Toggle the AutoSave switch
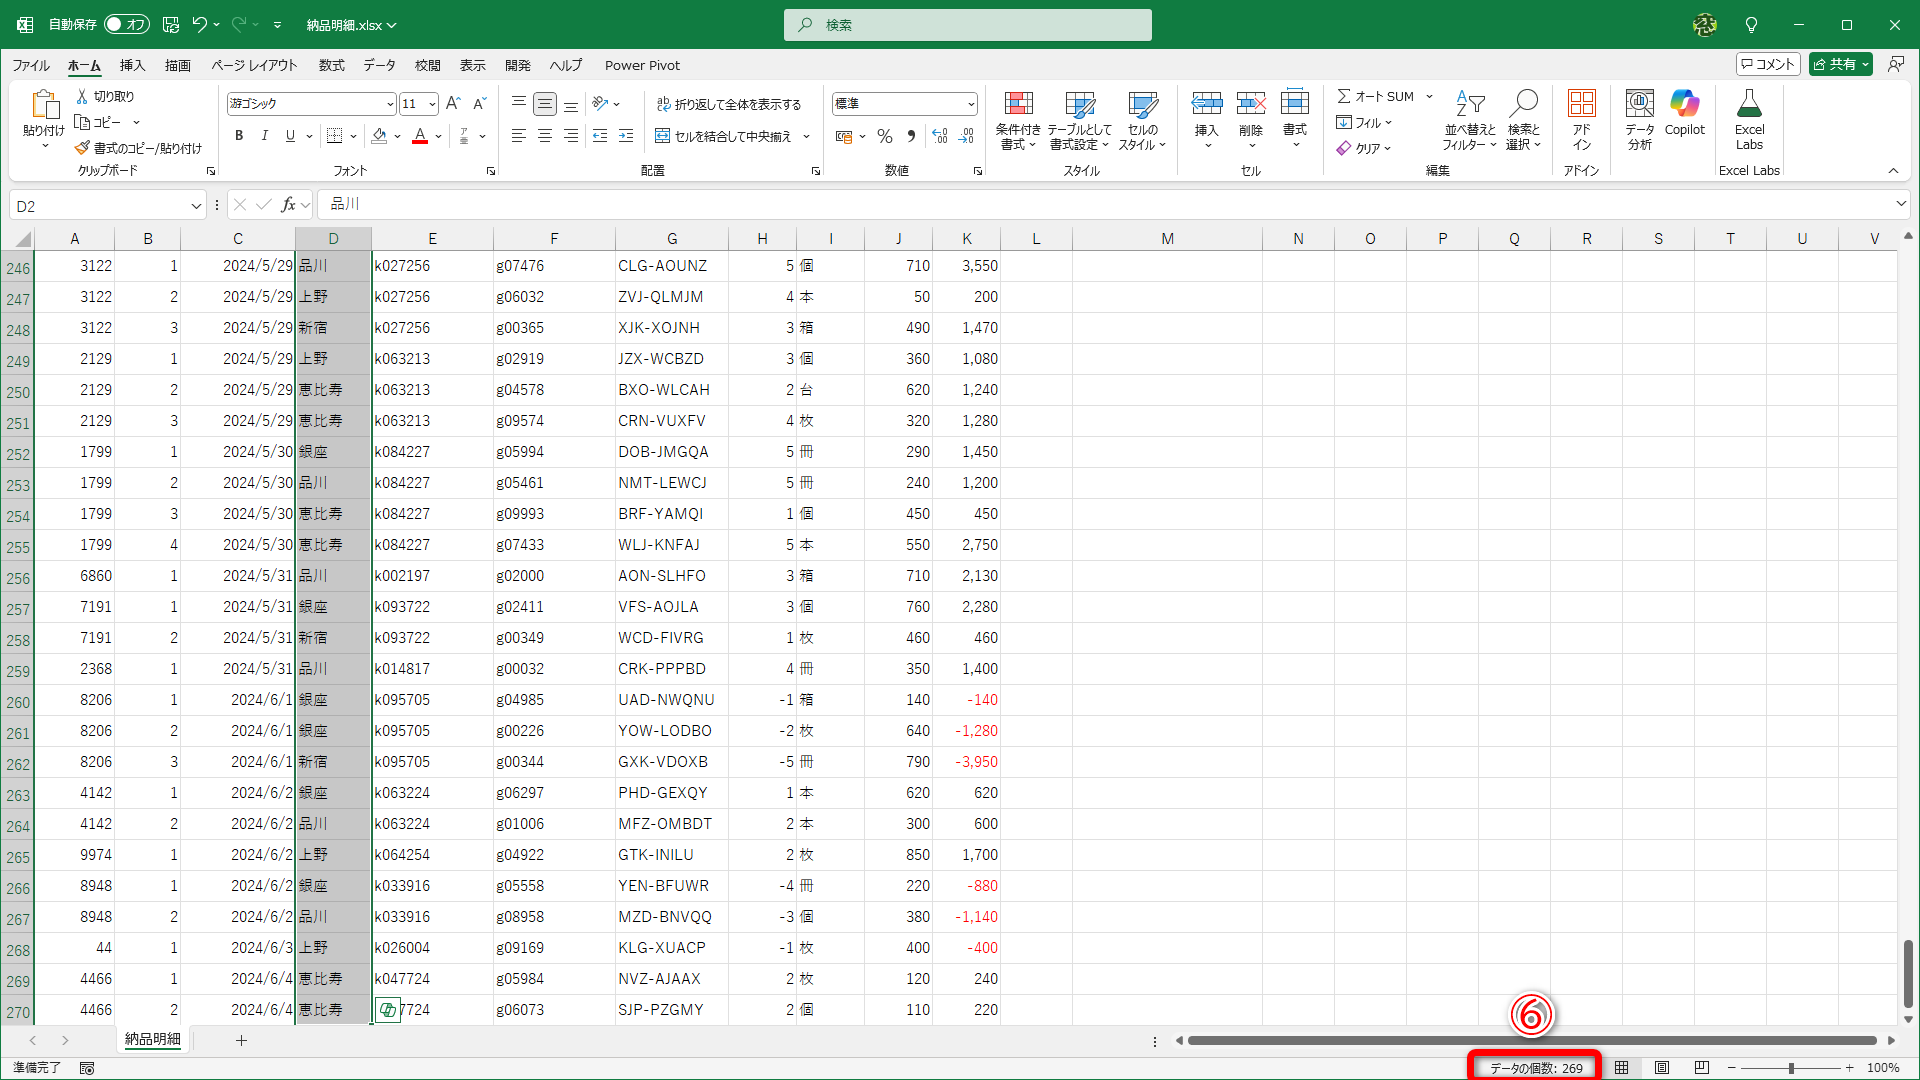The height and width of the screenshot is (1080, 1920). click(x=127, y=24)
